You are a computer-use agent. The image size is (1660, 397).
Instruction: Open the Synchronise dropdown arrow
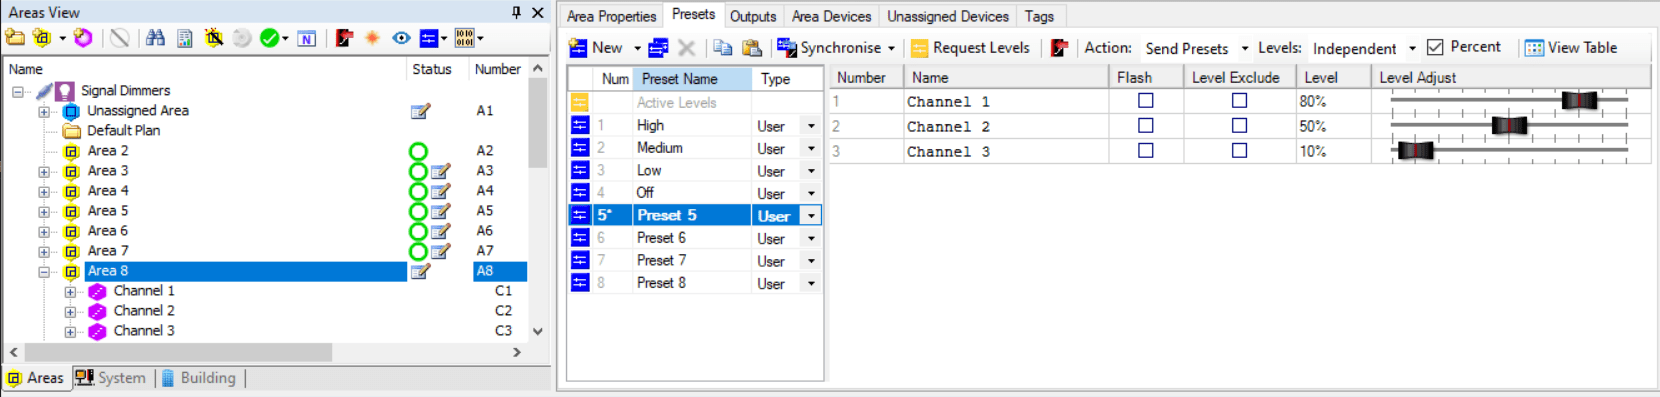891,48
